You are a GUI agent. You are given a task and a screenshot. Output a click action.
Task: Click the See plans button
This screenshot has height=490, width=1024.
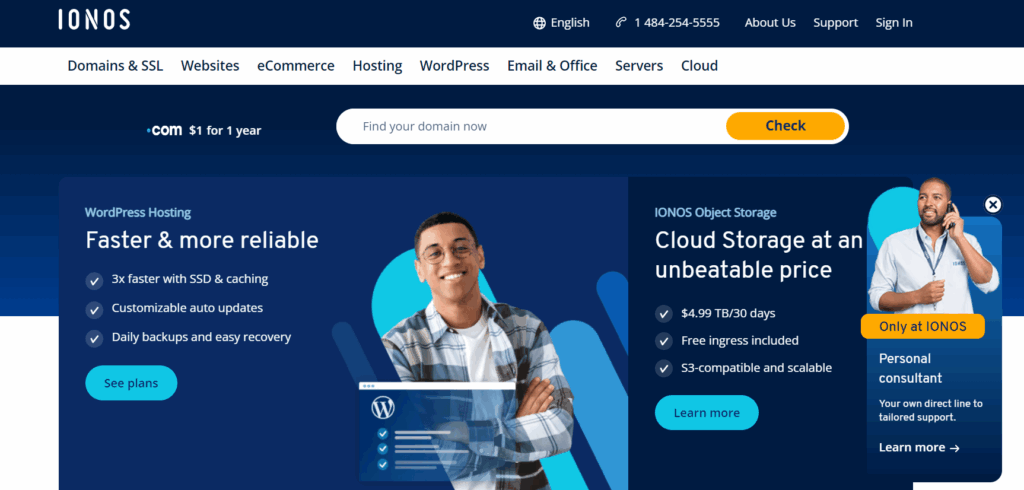point(131,383)
